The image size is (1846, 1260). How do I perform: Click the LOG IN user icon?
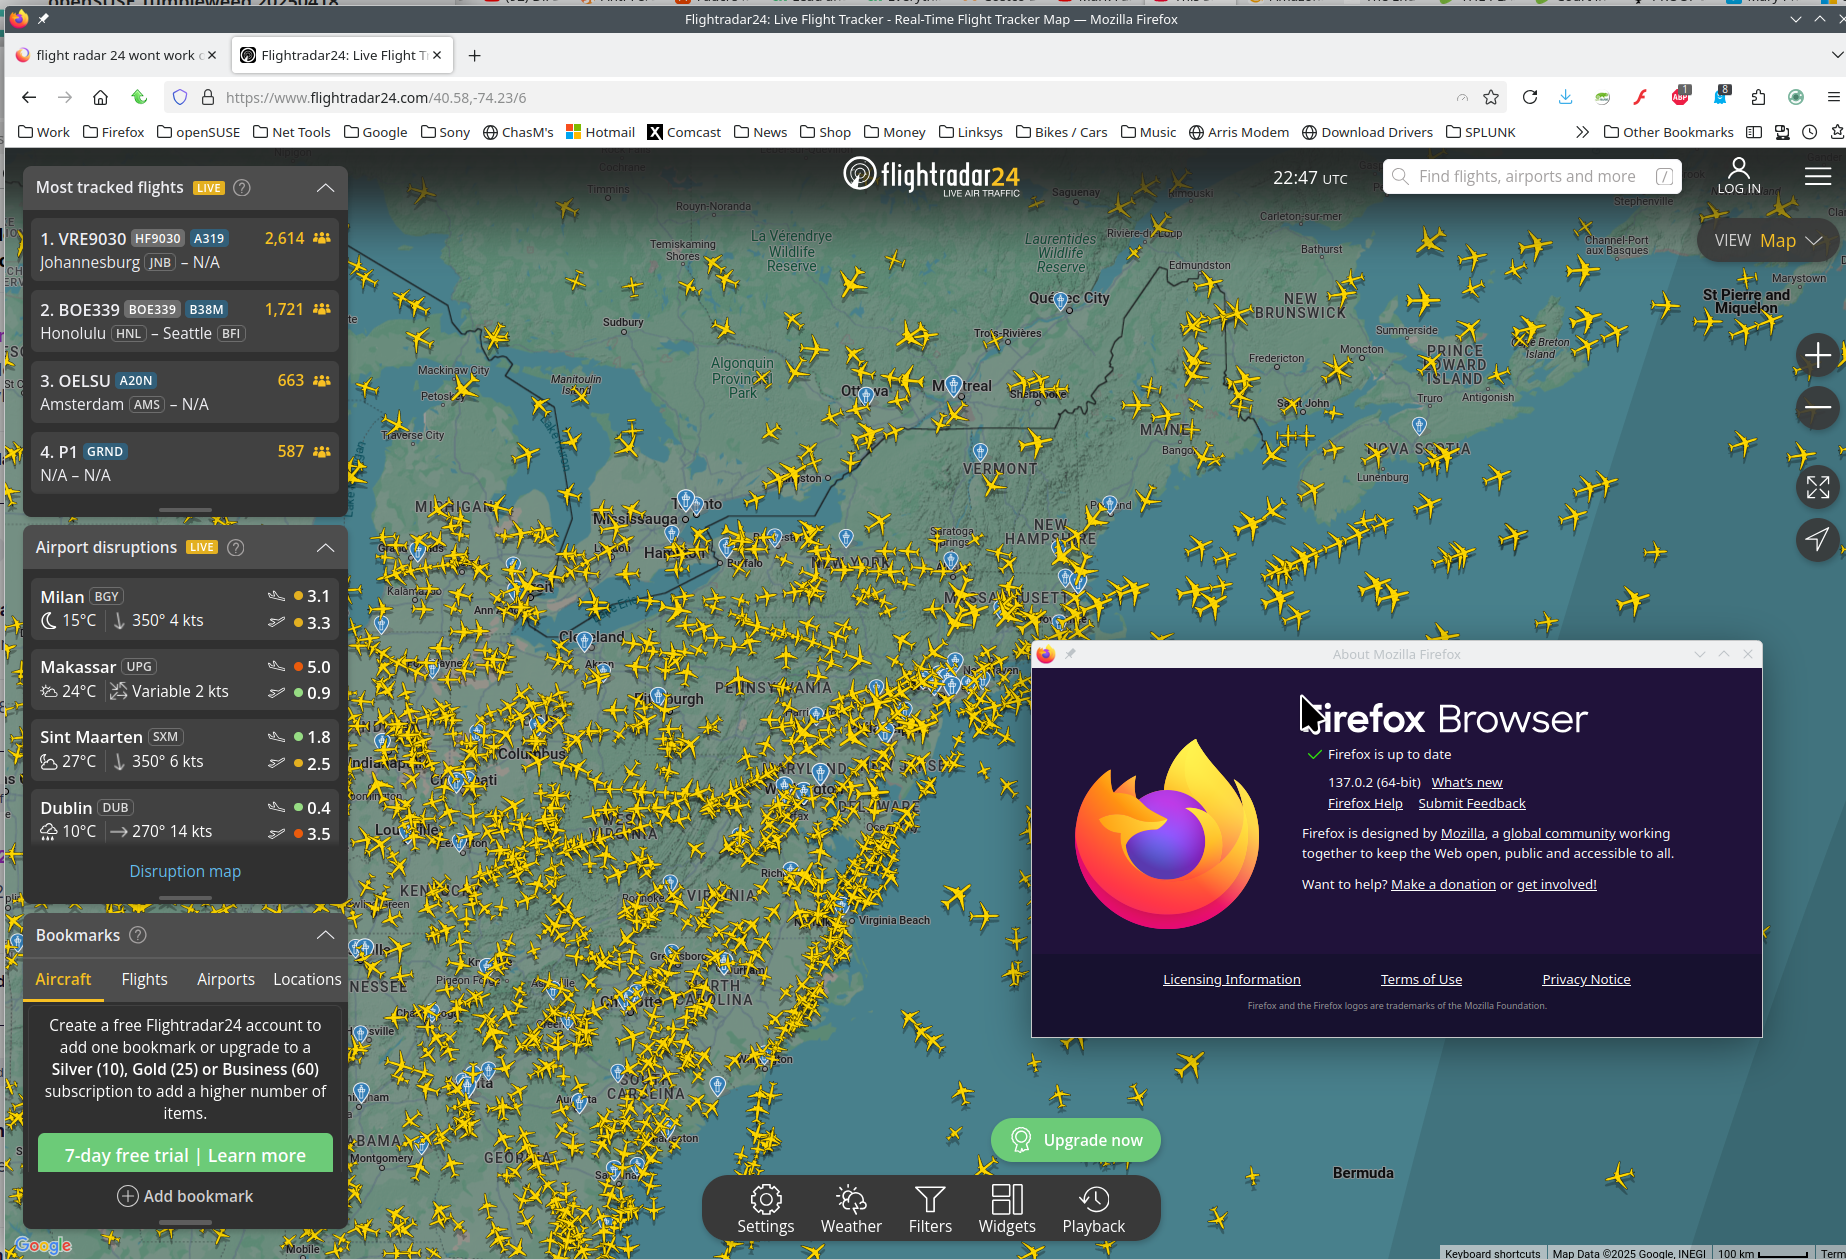point(1739,176)
